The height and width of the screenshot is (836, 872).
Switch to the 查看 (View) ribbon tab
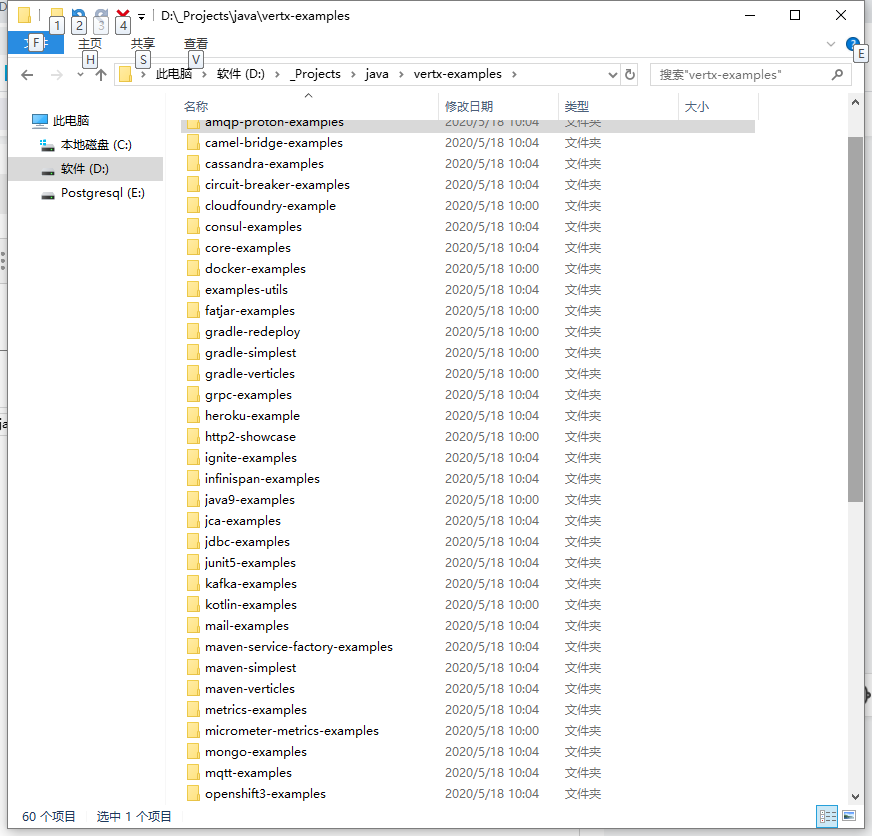194,44
